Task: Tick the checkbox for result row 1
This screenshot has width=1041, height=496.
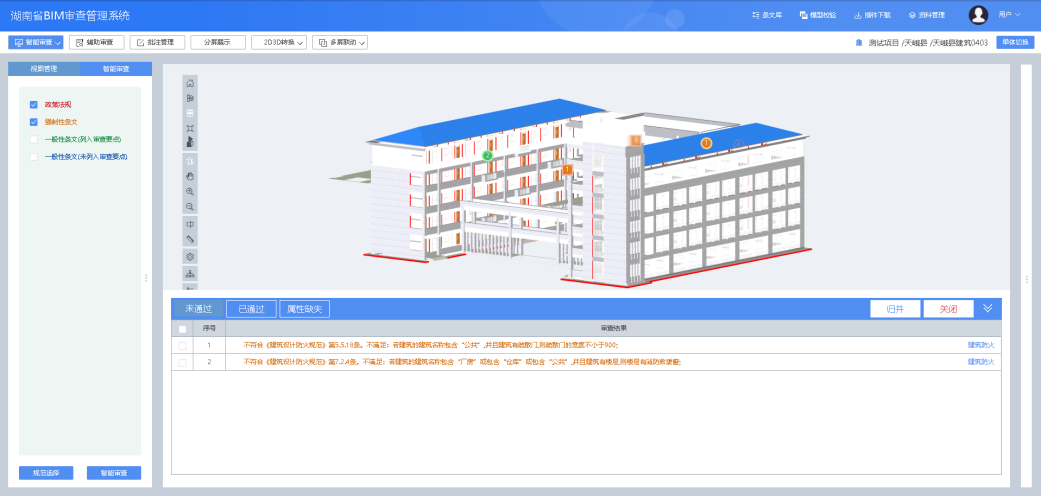Action: pos(182,345)
